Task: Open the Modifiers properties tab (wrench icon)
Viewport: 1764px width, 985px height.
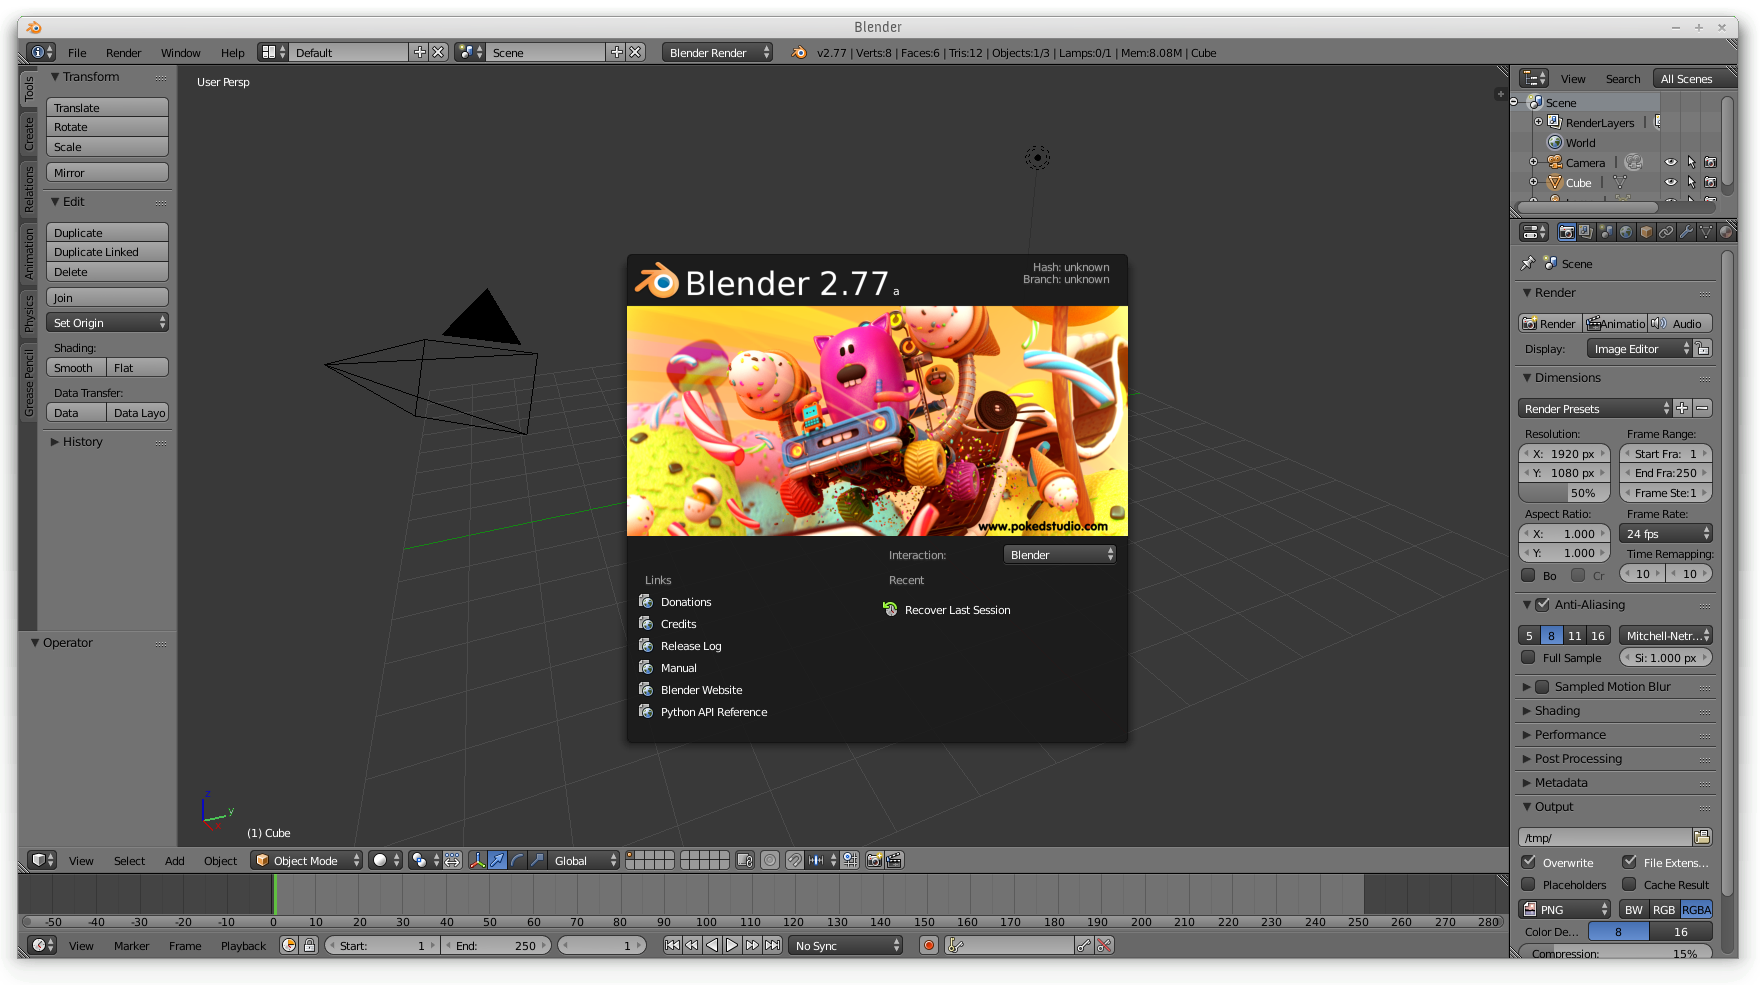Action: click(x=1686, y=232)
